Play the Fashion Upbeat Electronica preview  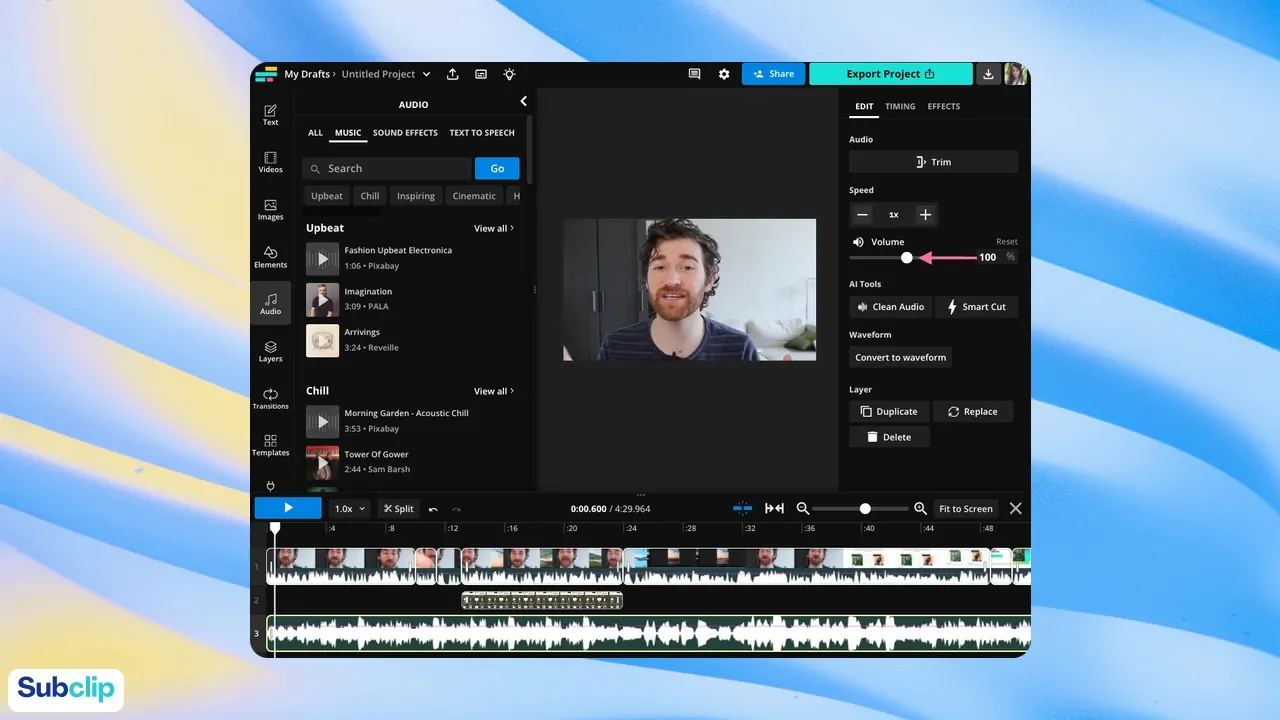click(x=322, y=259)
